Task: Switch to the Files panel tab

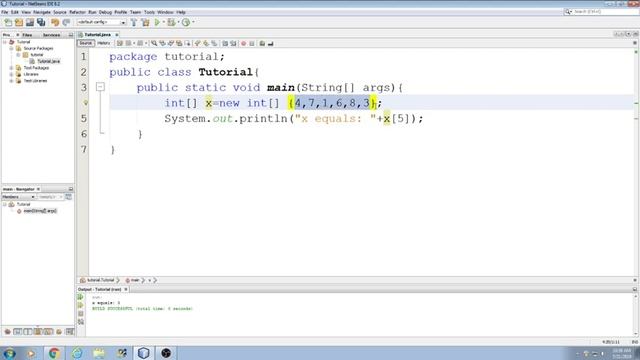Action: pyautogui.click(x=27, y=35)
